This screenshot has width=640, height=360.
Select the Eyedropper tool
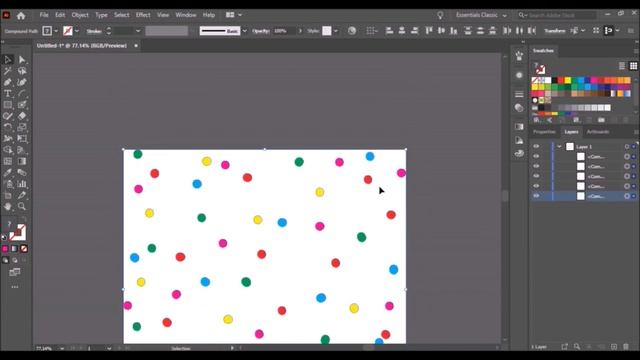pos(7,173)
